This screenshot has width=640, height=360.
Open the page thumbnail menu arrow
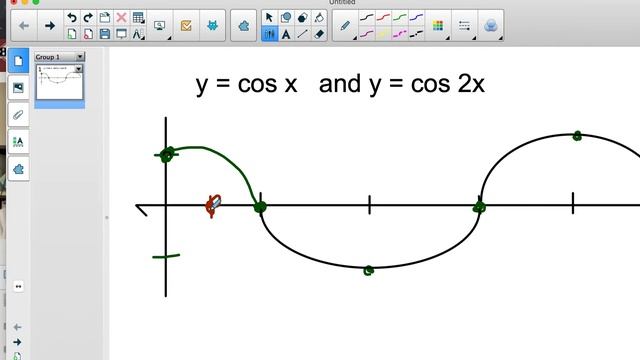(78, 69)
